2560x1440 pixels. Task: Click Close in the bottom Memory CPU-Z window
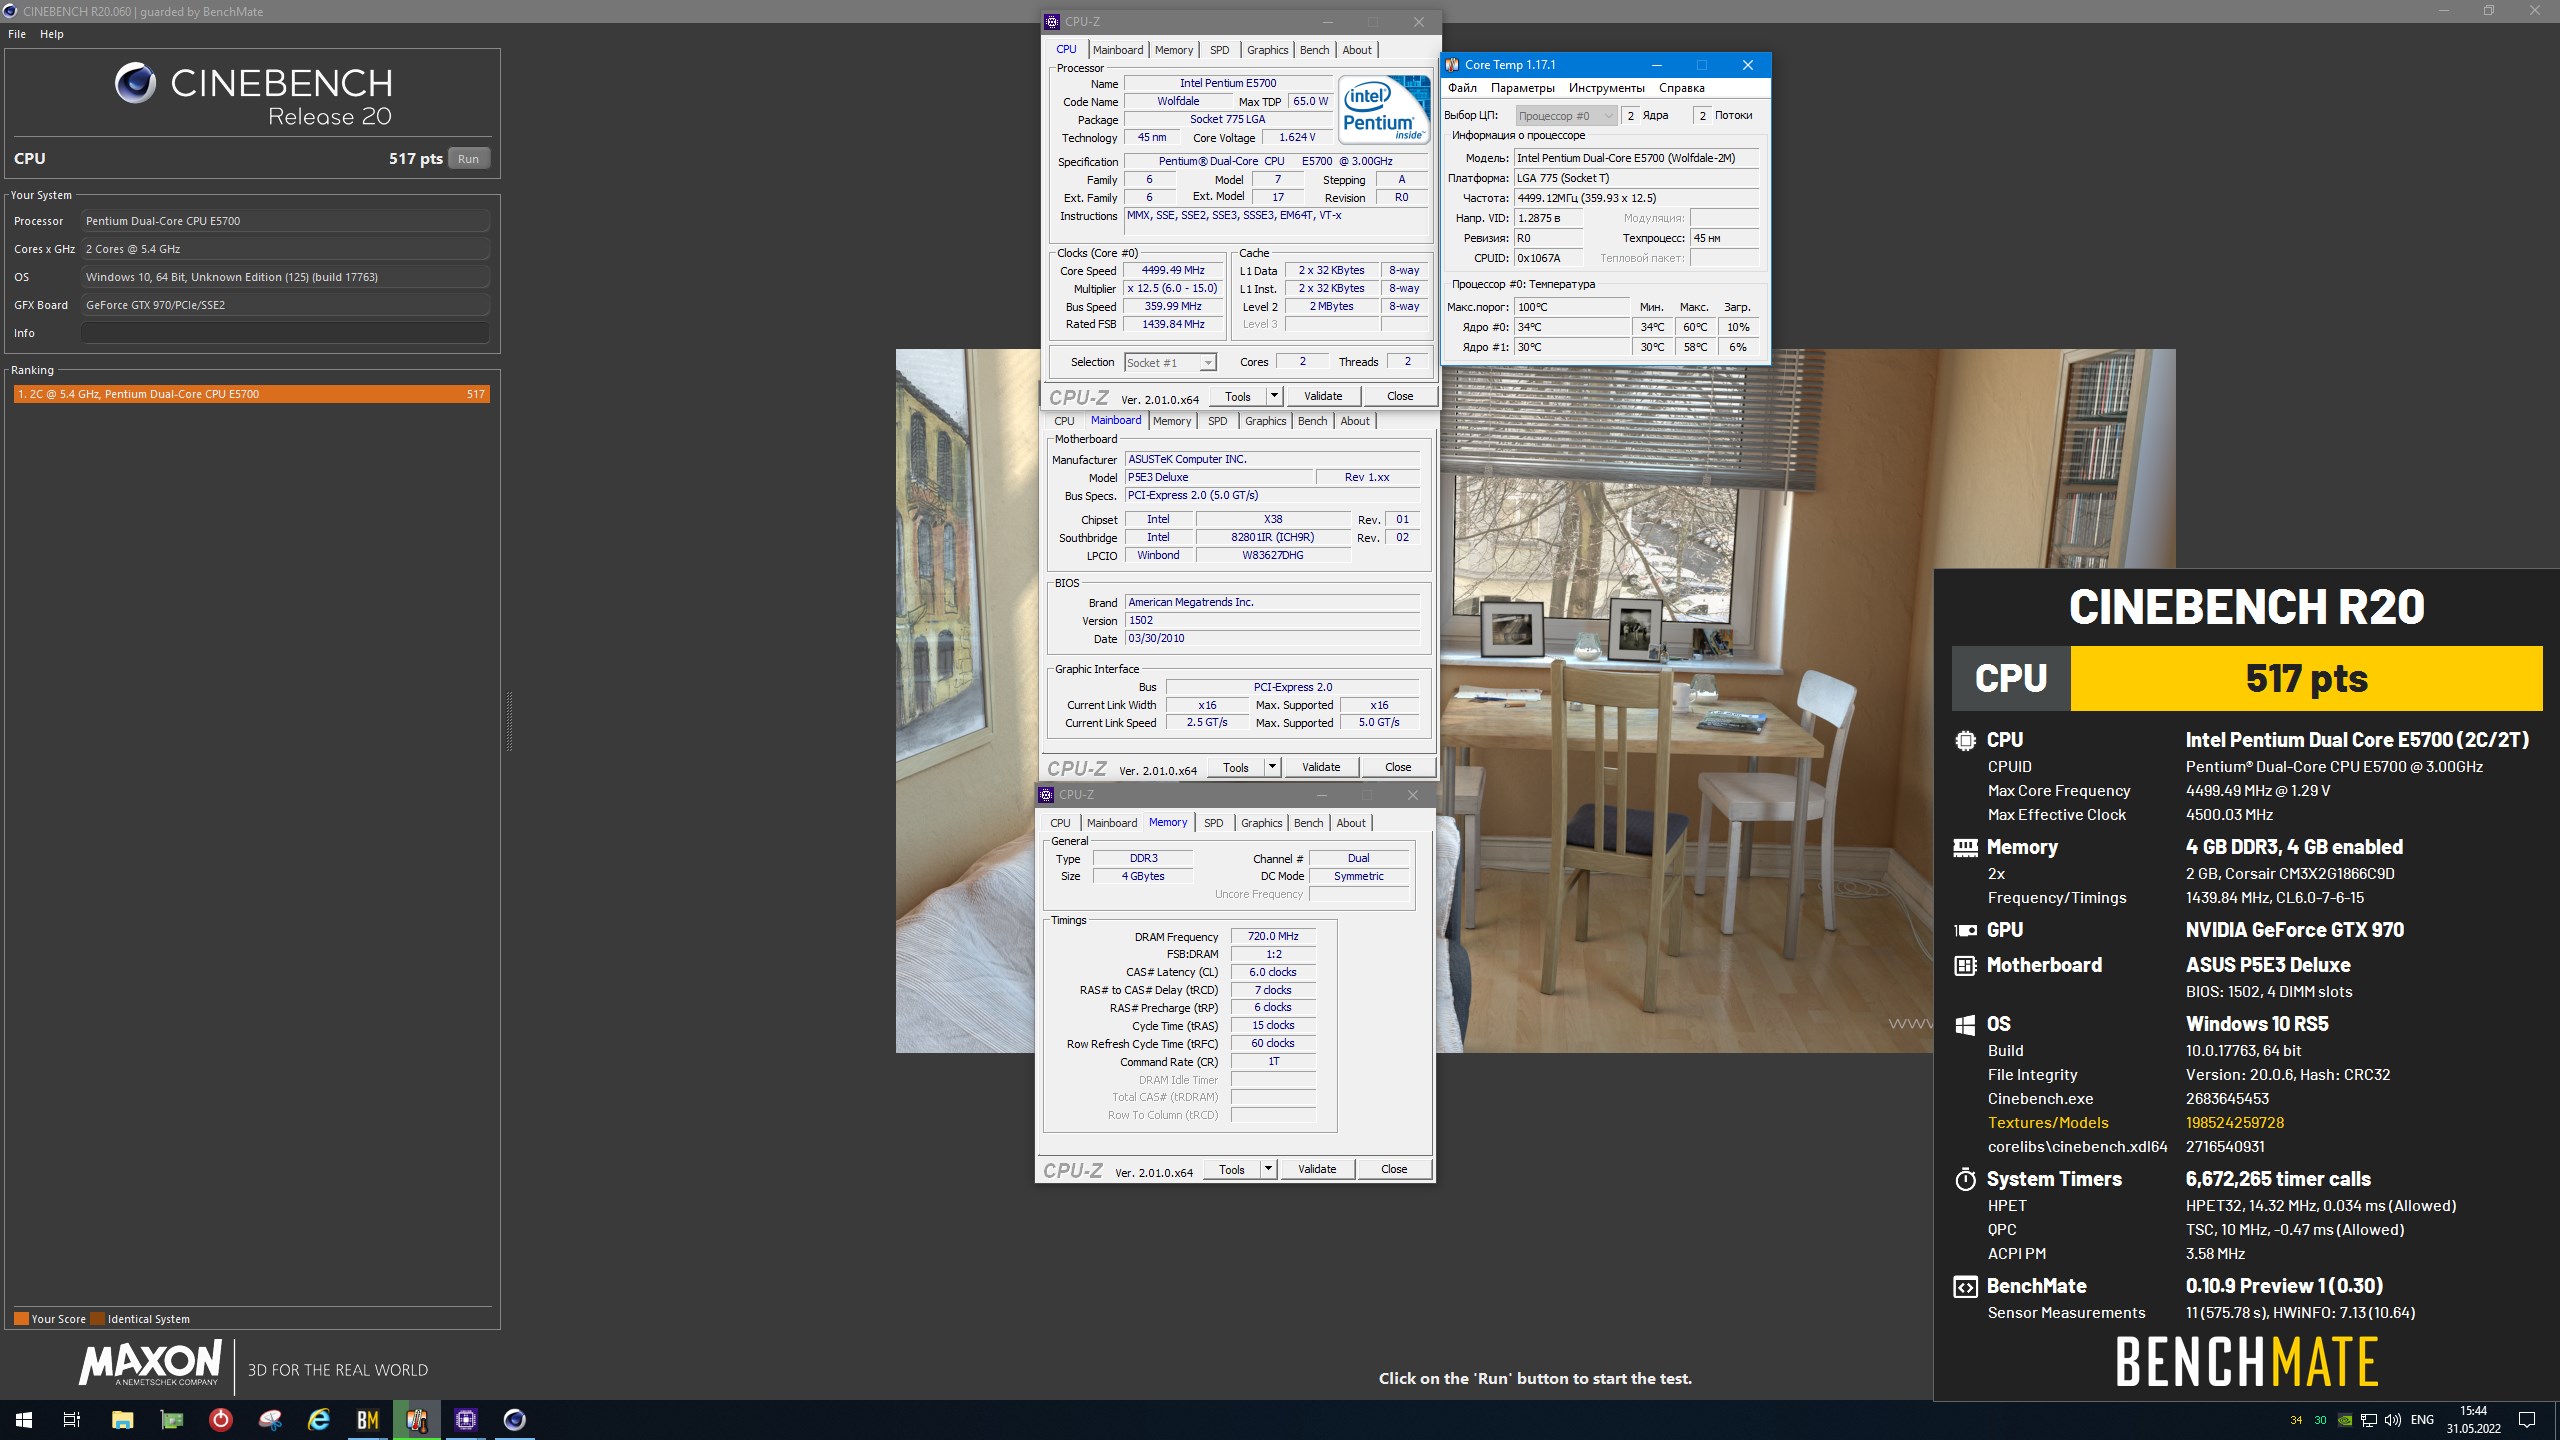1394,1169
